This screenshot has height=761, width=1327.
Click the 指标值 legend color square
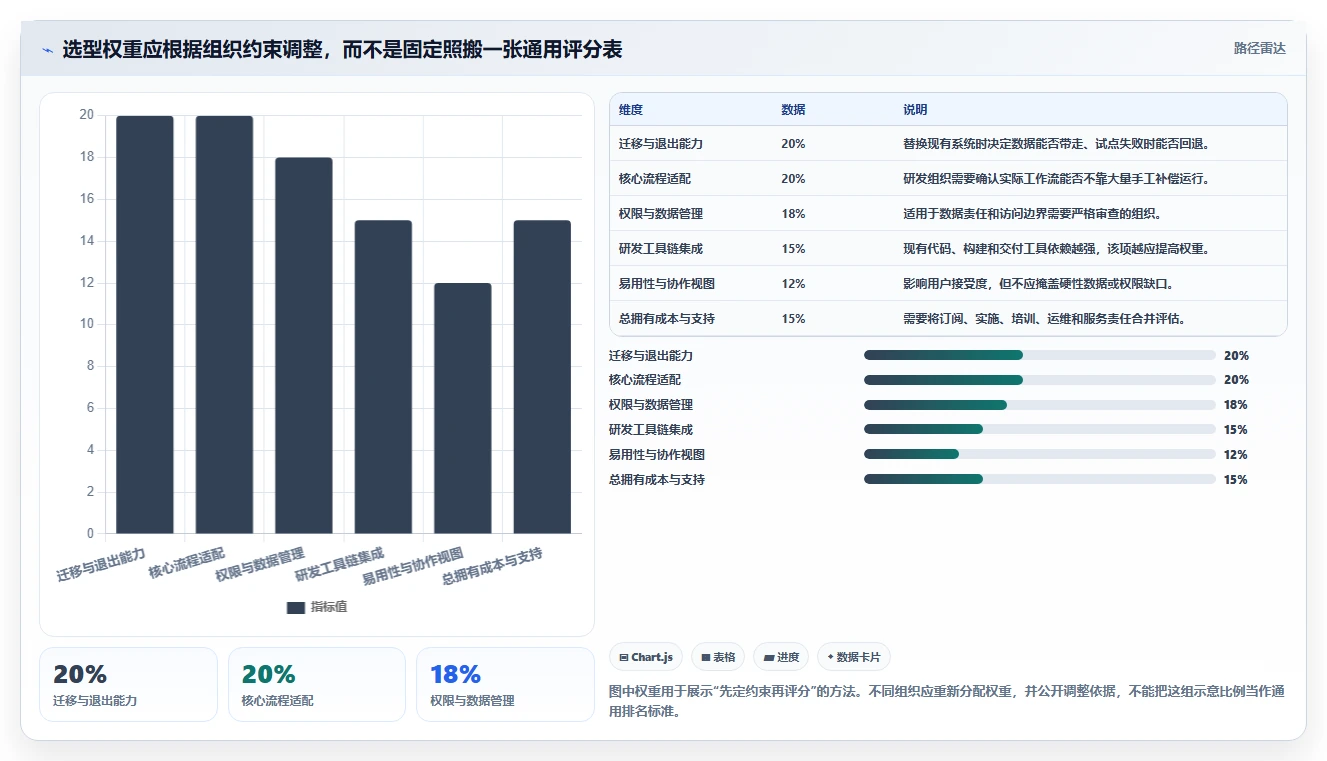click(295, 607)
